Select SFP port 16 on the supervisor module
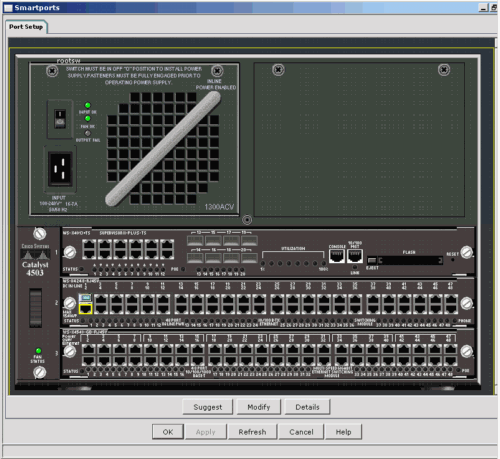 coord(213,258)
